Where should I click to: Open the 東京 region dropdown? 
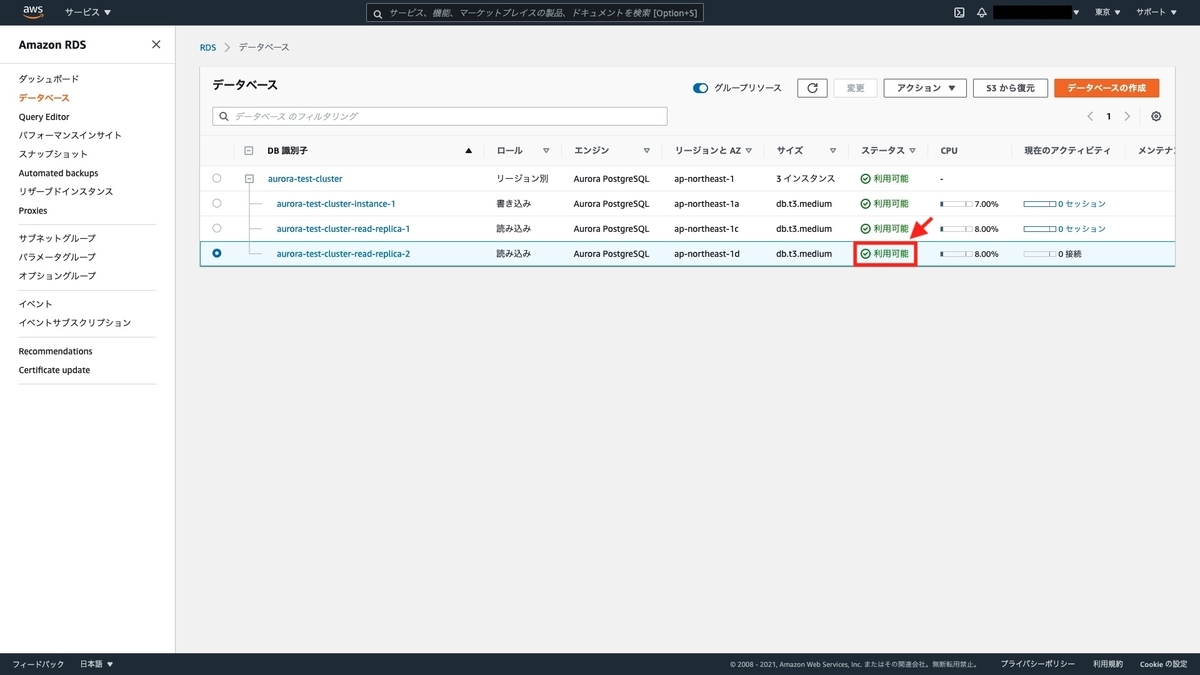[x=1107, y=12]
